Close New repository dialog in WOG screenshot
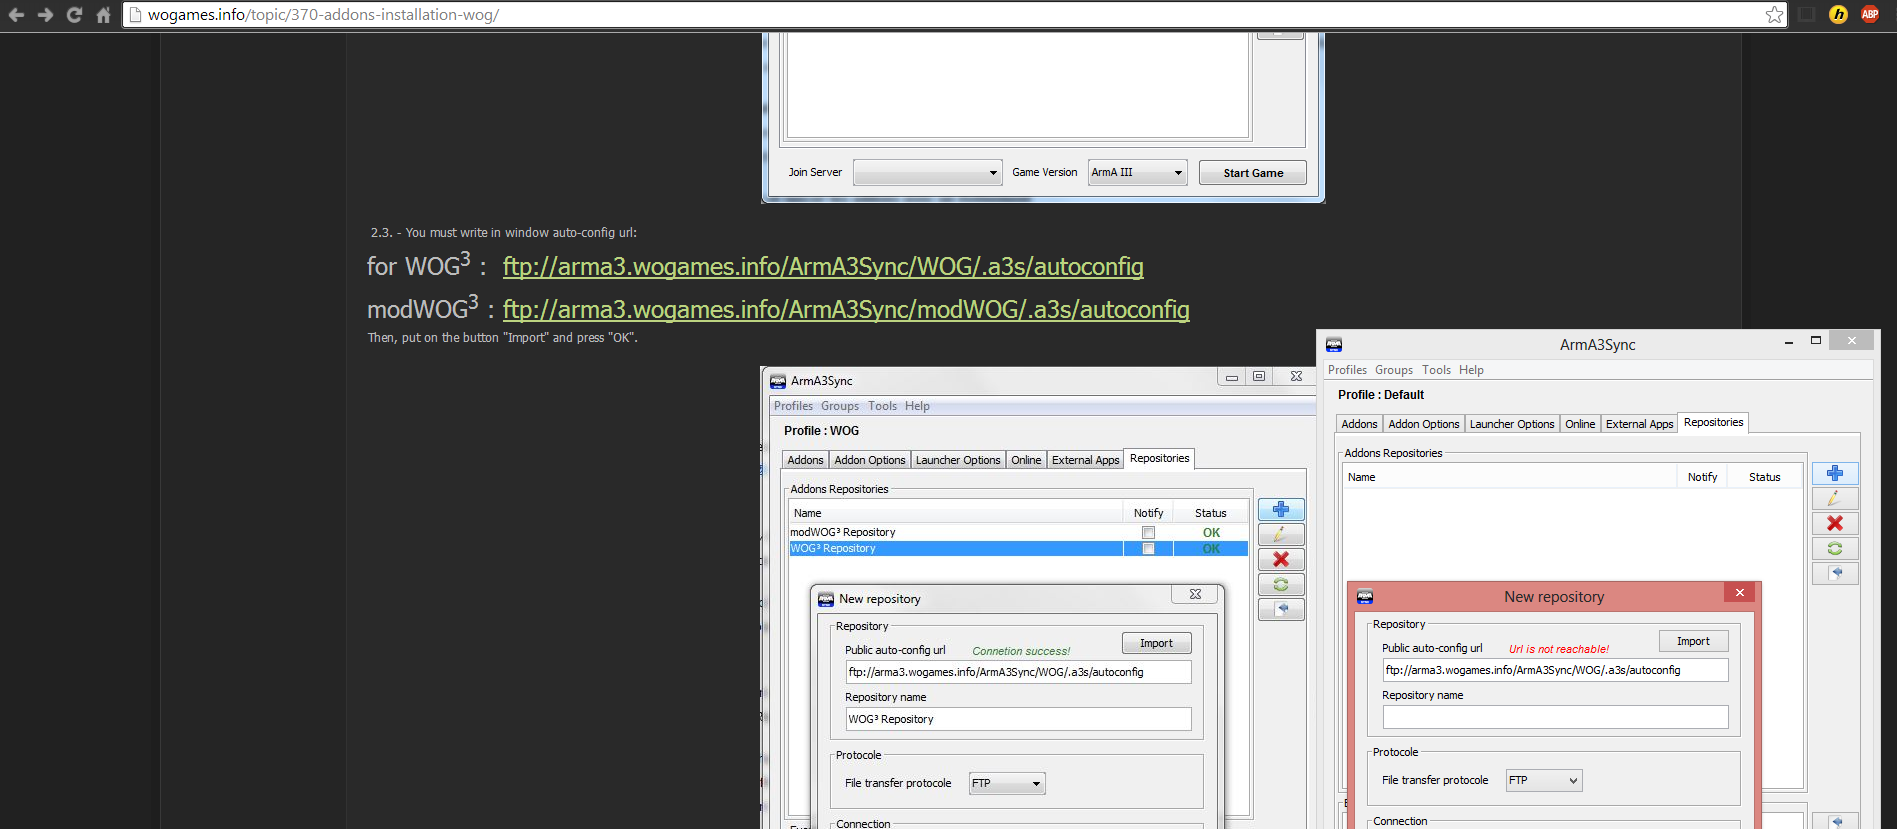The image size is (1897, 829). pyautogui.click(x=1195, y=594)
